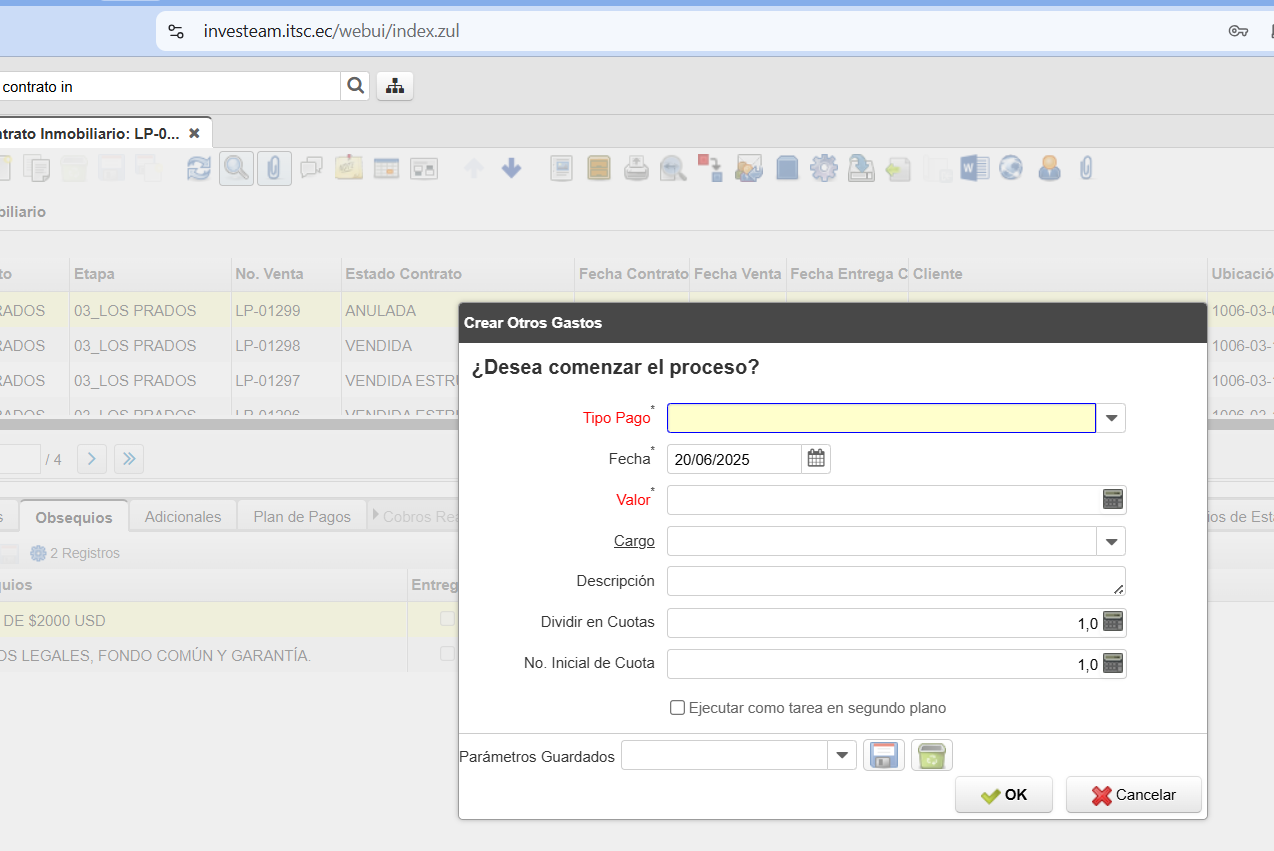Viewport: 1274px width, 851px height.
Task: Switch to the Plan de Pagos tab
Action: tap(302, 517)
